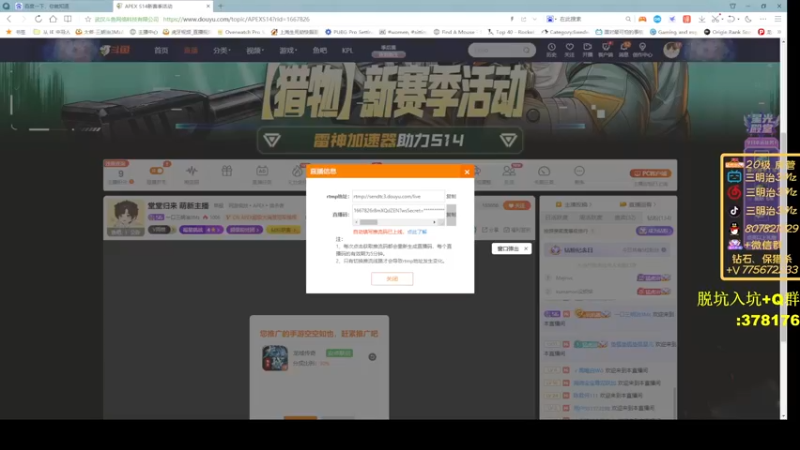Open 首页 in Douyu navigation
800x450 pixels.
pyautogui.click(x=161, y=51)
